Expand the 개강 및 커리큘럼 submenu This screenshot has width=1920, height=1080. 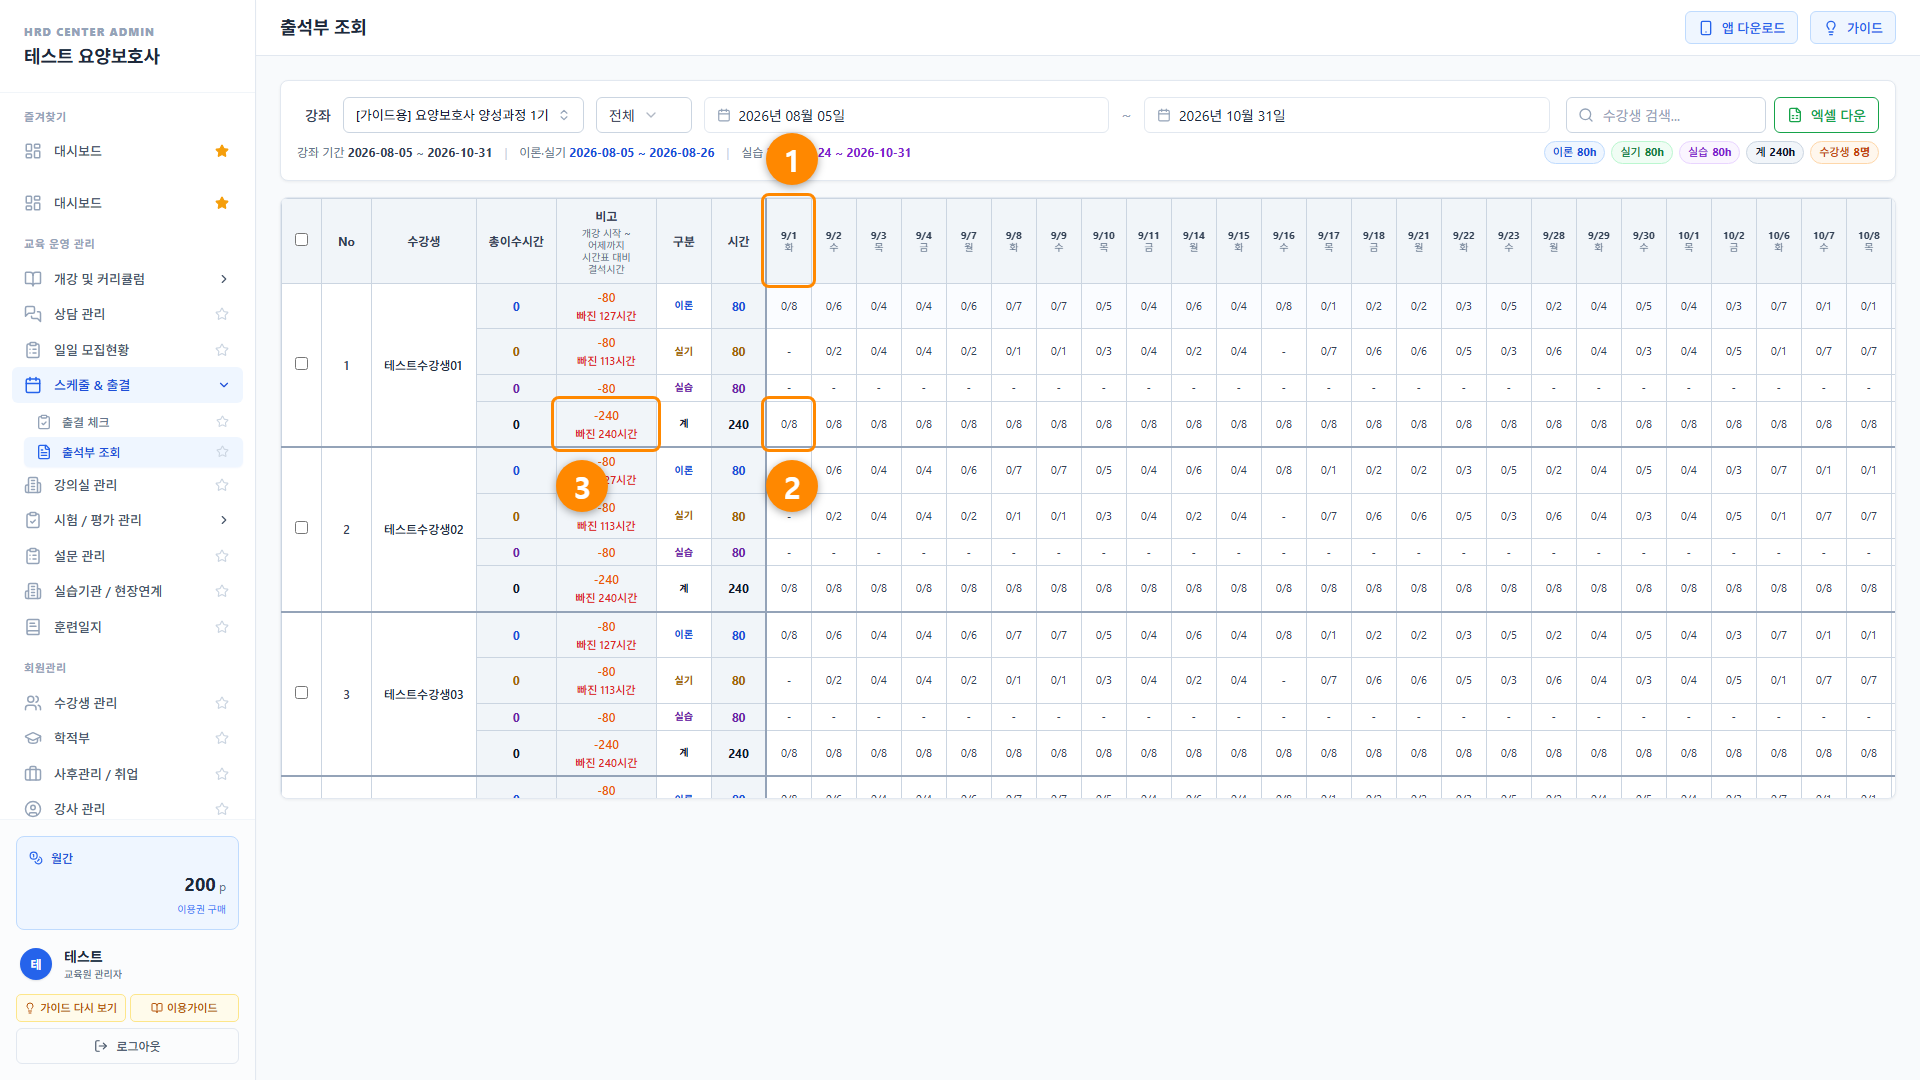pos(128,279)
